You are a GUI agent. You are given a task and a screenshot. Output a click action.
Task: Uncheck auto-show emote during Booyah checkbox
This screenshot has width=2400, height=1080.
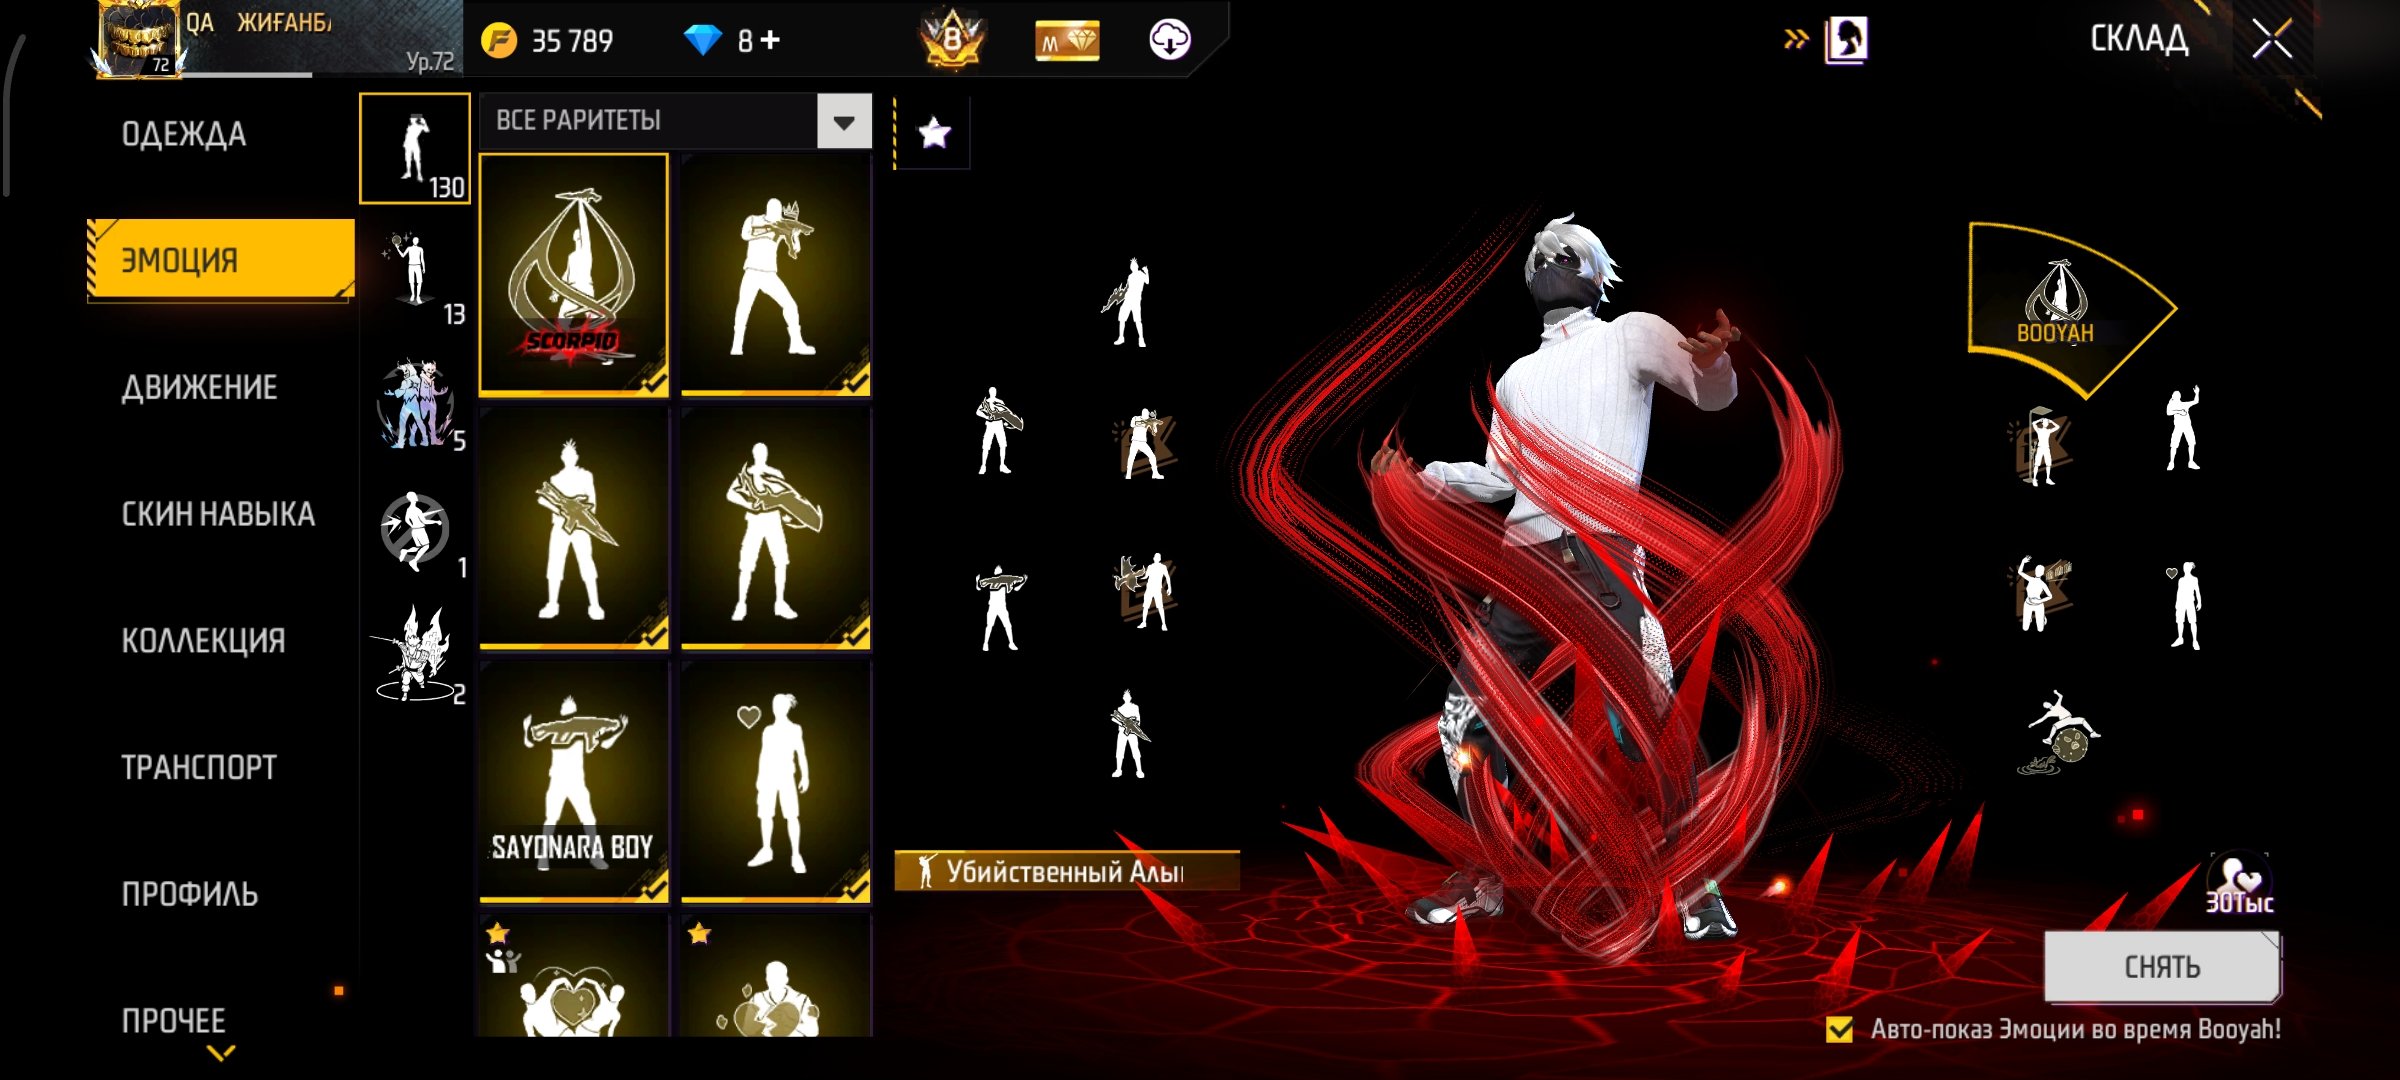(x=1839, y=1029)
